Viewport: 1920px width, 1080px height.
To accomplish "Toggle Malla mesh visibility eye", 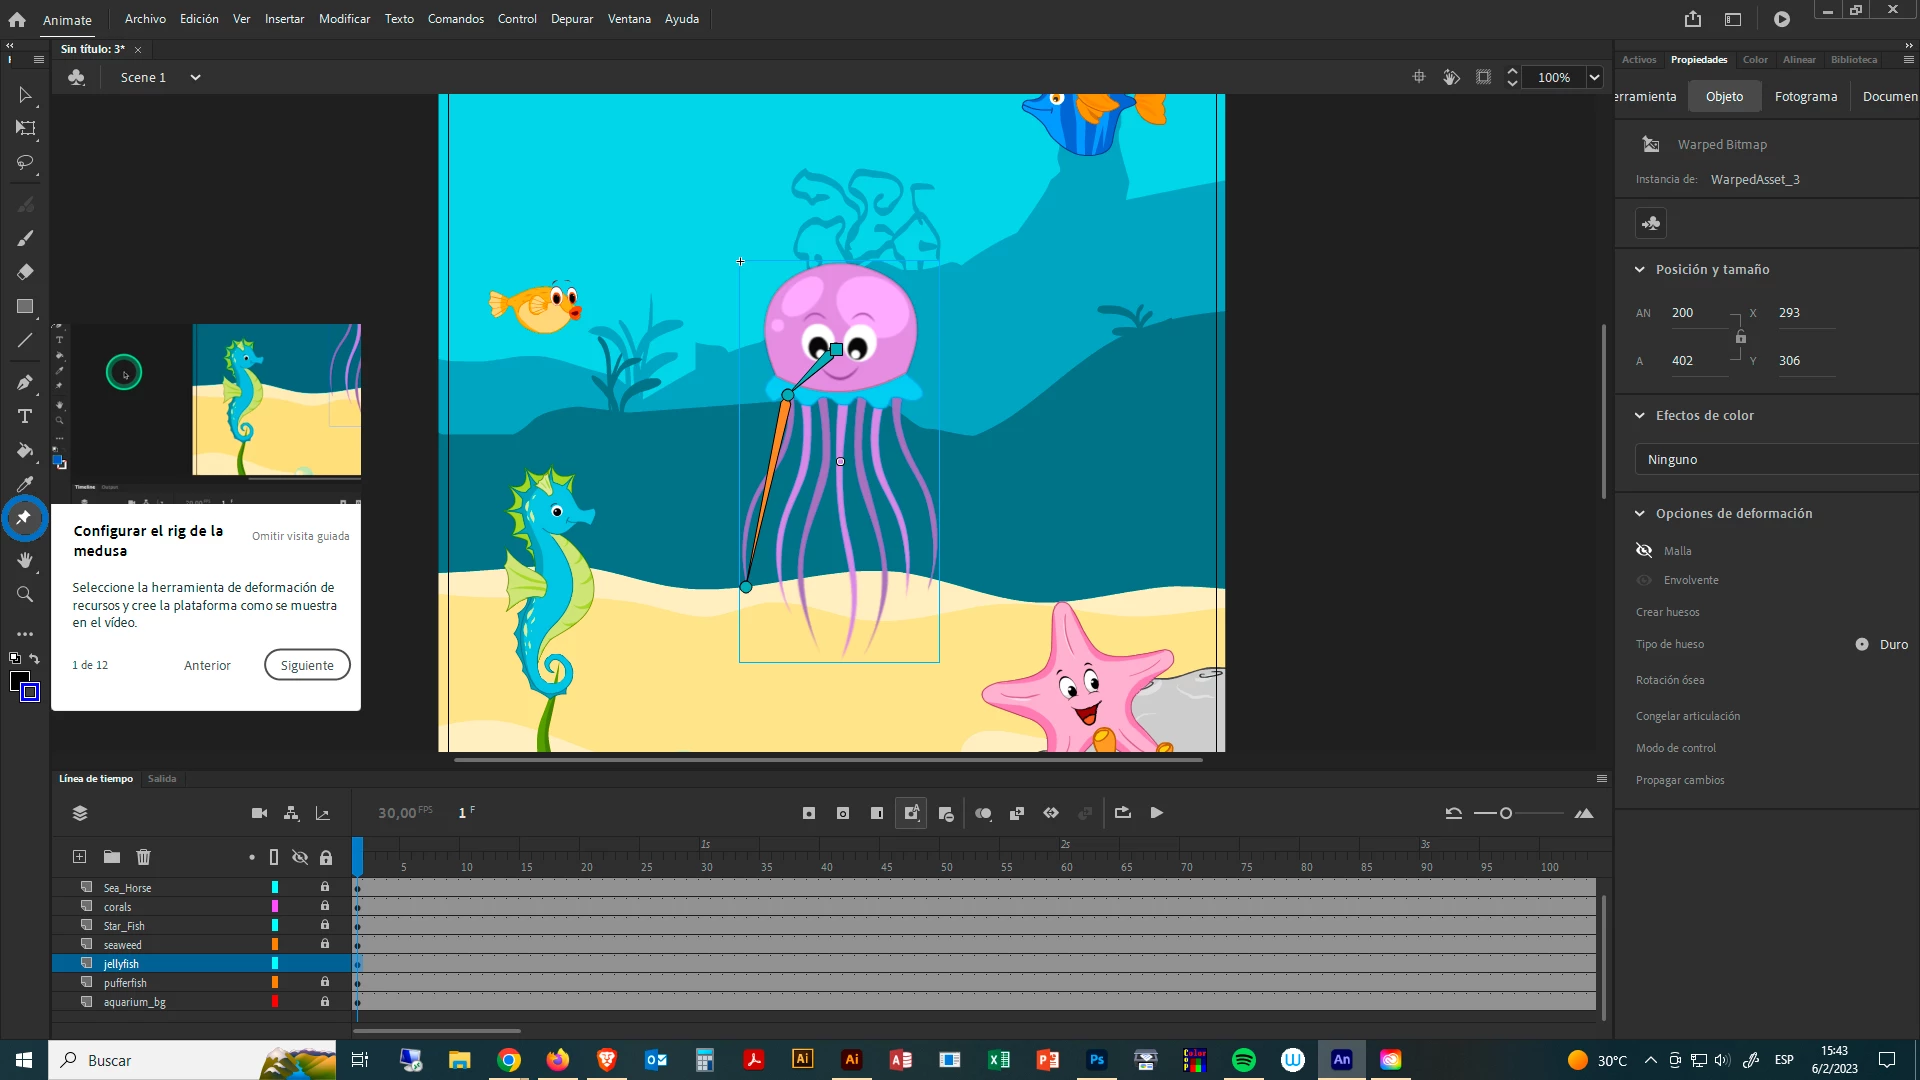I will click(x=1644, y=551).
